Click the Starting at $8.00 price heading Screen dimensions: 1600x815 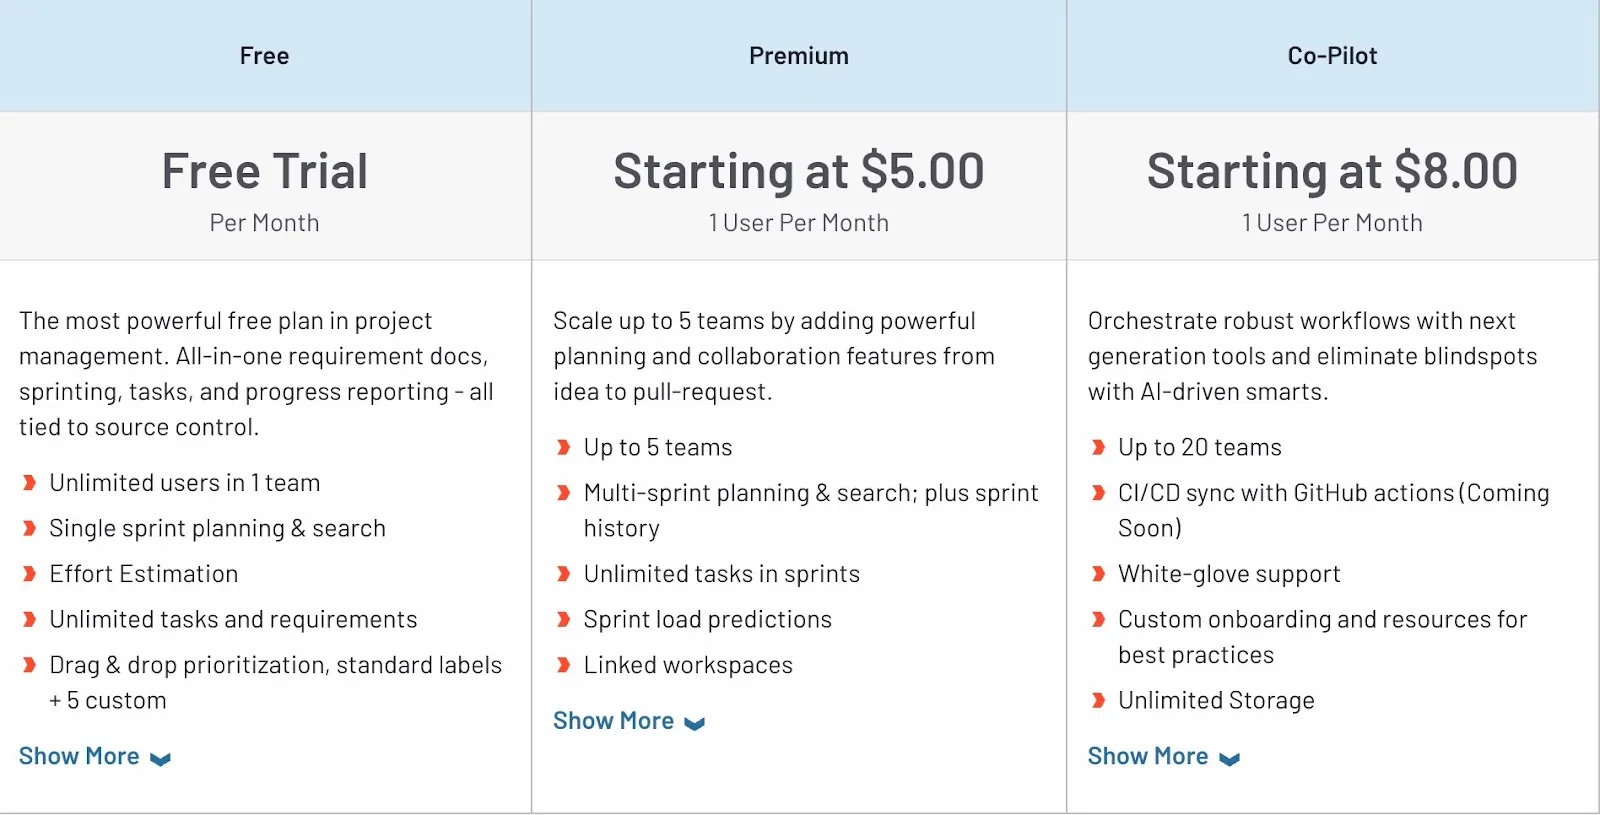(x=1332, y=171)
